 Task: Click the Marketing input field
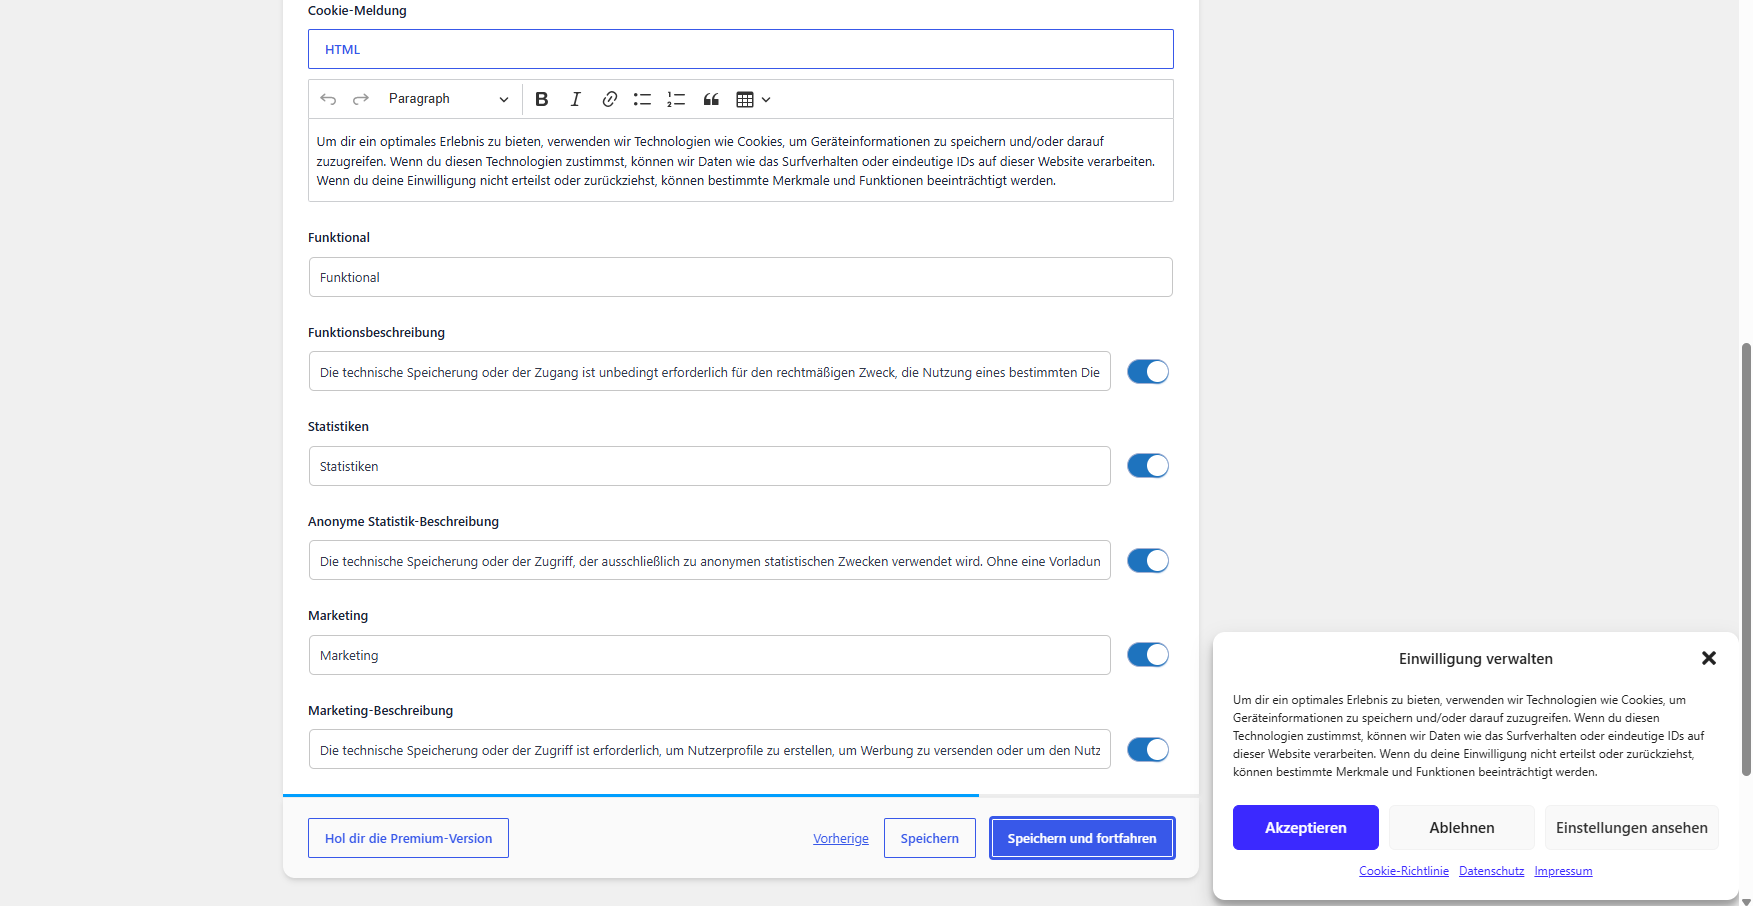(710, 655)
